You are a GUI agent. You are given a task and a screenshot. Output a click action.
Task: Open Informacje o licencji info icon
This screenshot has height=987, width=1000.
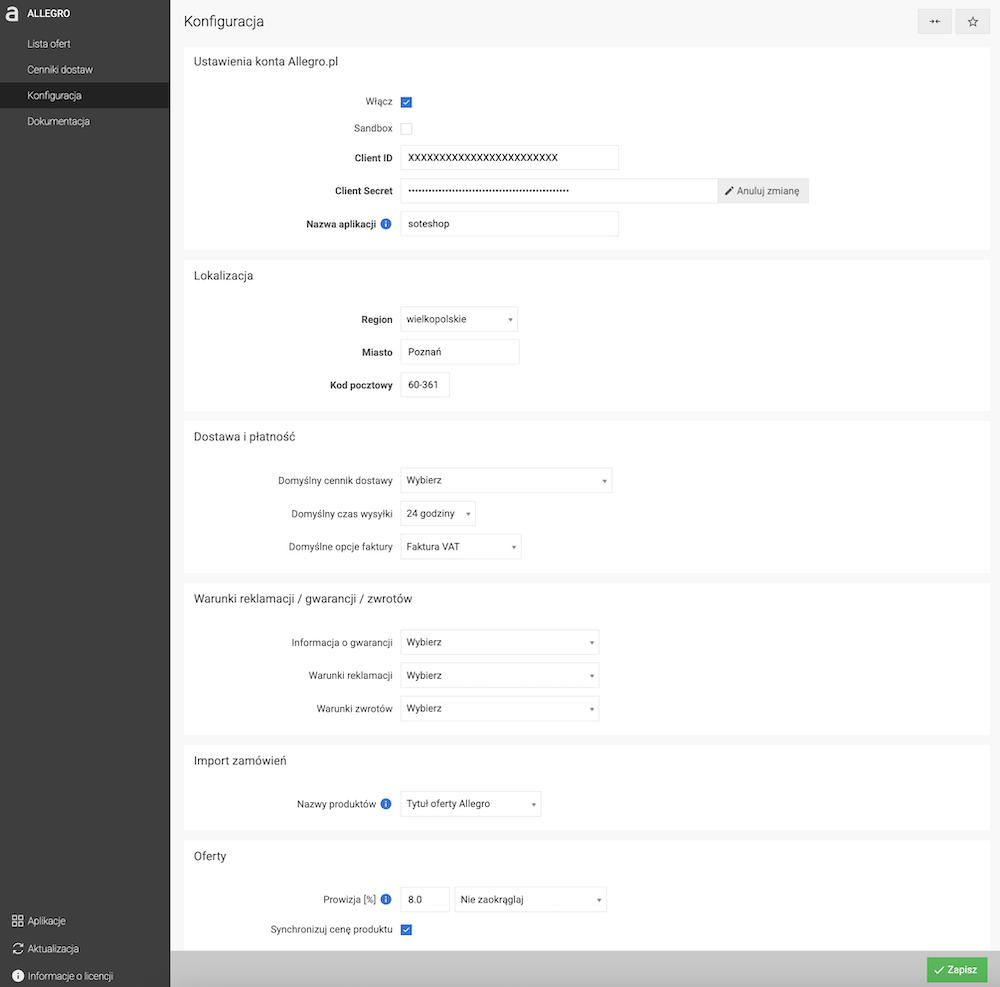click(x=18, y=976)
